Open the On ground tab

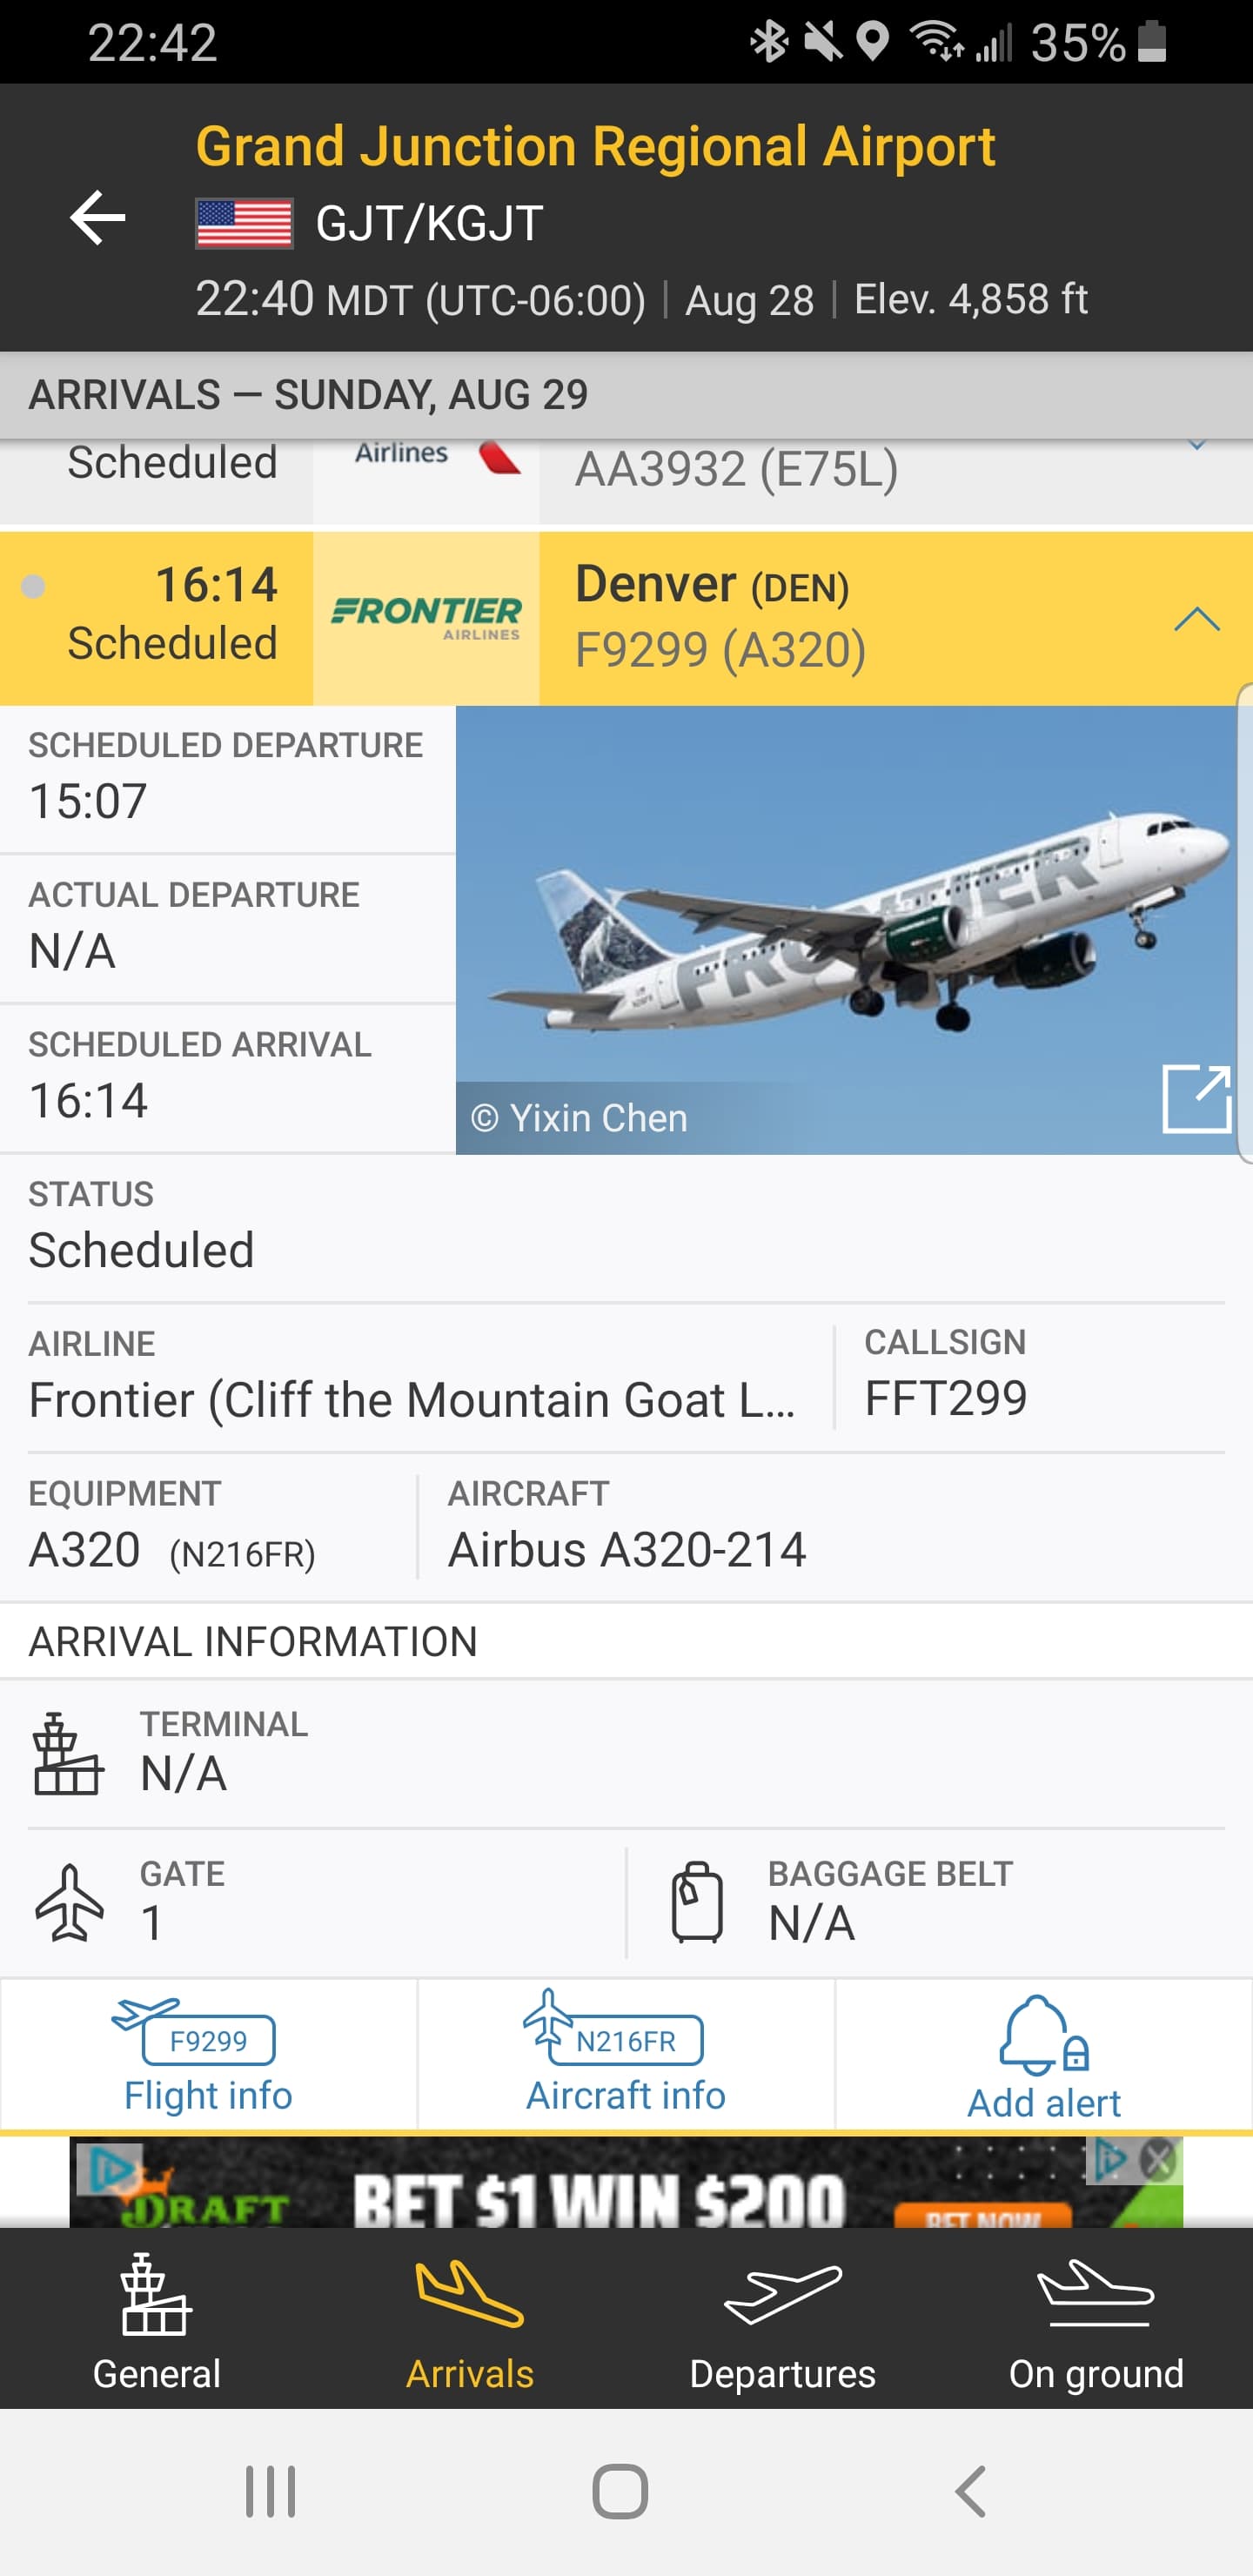pyautogui.click(x=1096, y=2320)
